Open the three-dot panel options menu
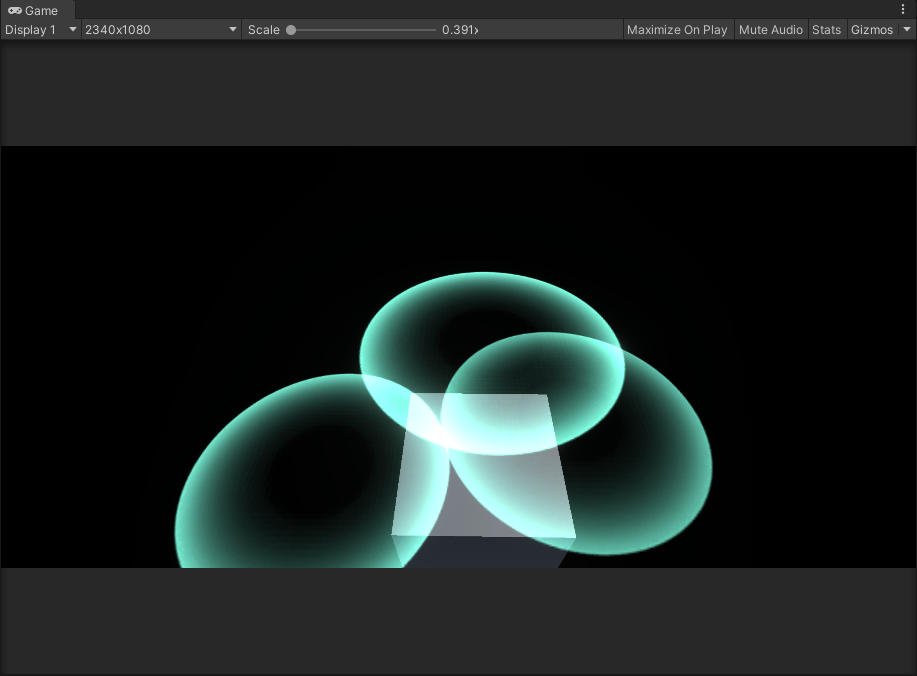Image resolution: width=917 pixels, height=676 pixels. (903, 10)
